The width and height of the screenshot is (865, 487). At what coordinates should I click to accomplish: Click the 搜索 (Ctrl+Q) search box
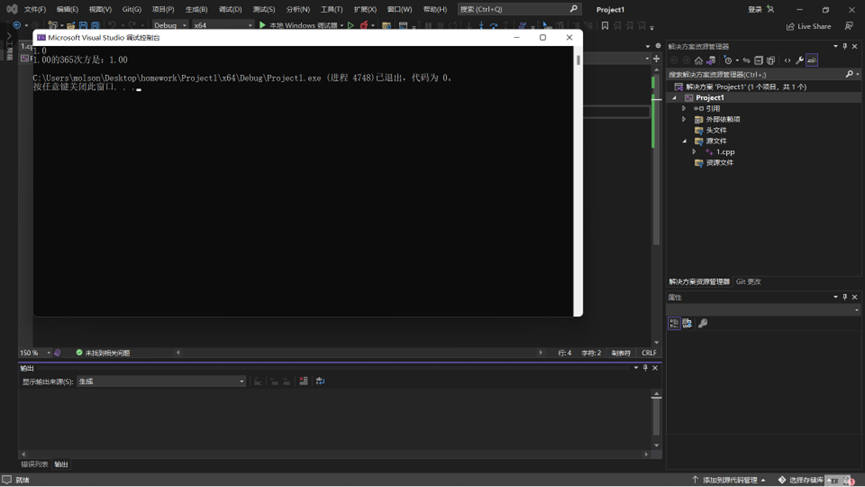click(x=519, y=9)
